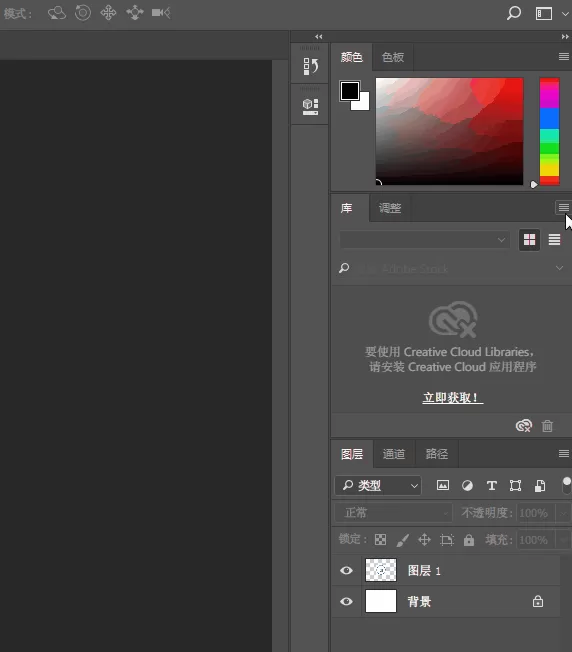Select the 3D orbit camera mode icon
The height and width of the screenshot is (652, 572).
[x=57, y=13]
